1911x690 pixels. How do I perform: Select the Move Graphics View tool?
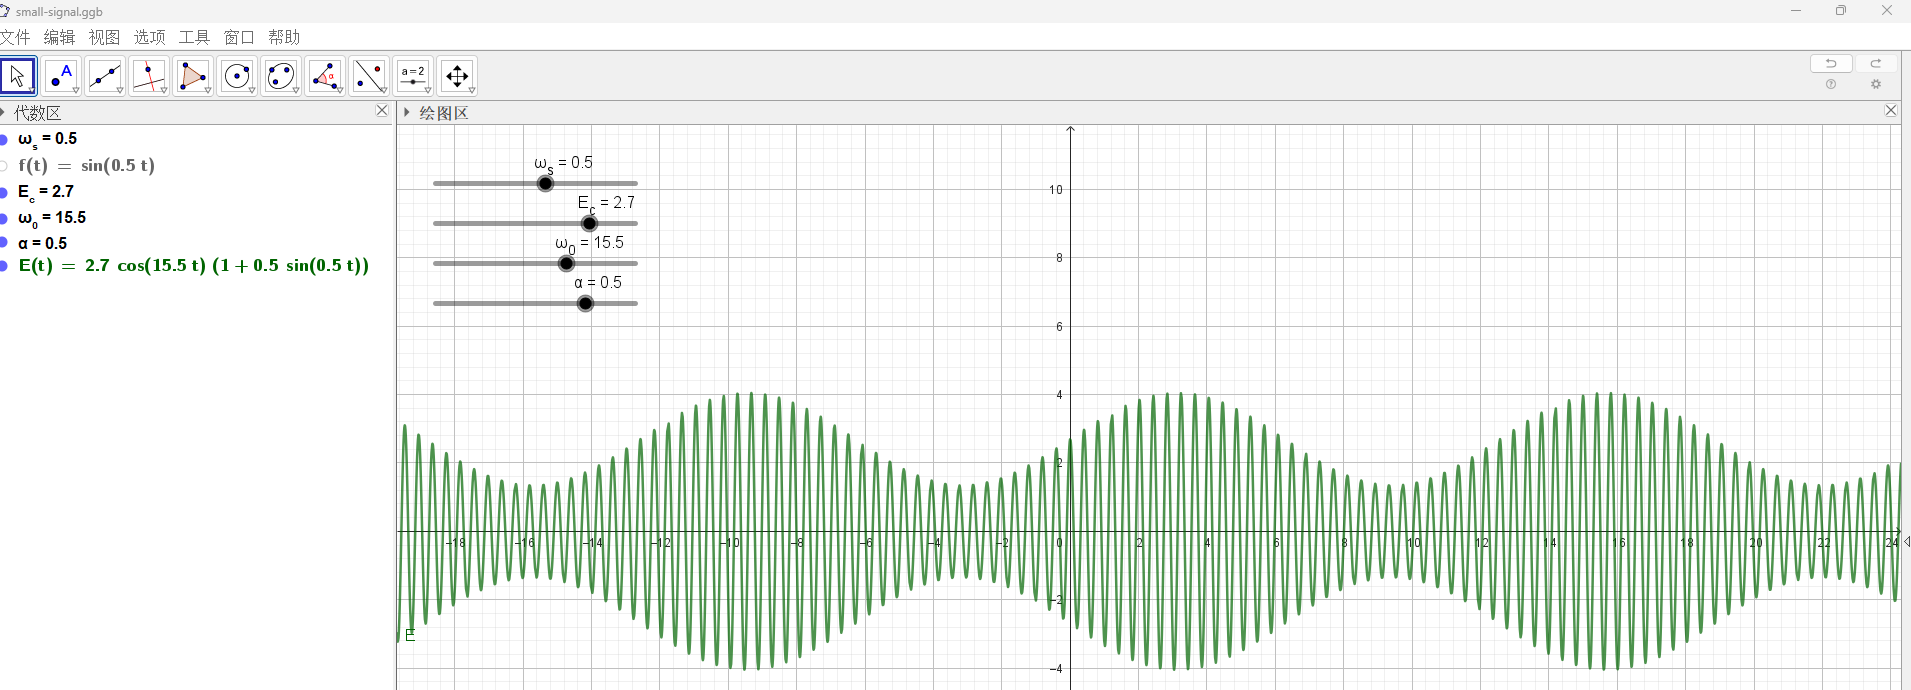[x=458, y=76]
